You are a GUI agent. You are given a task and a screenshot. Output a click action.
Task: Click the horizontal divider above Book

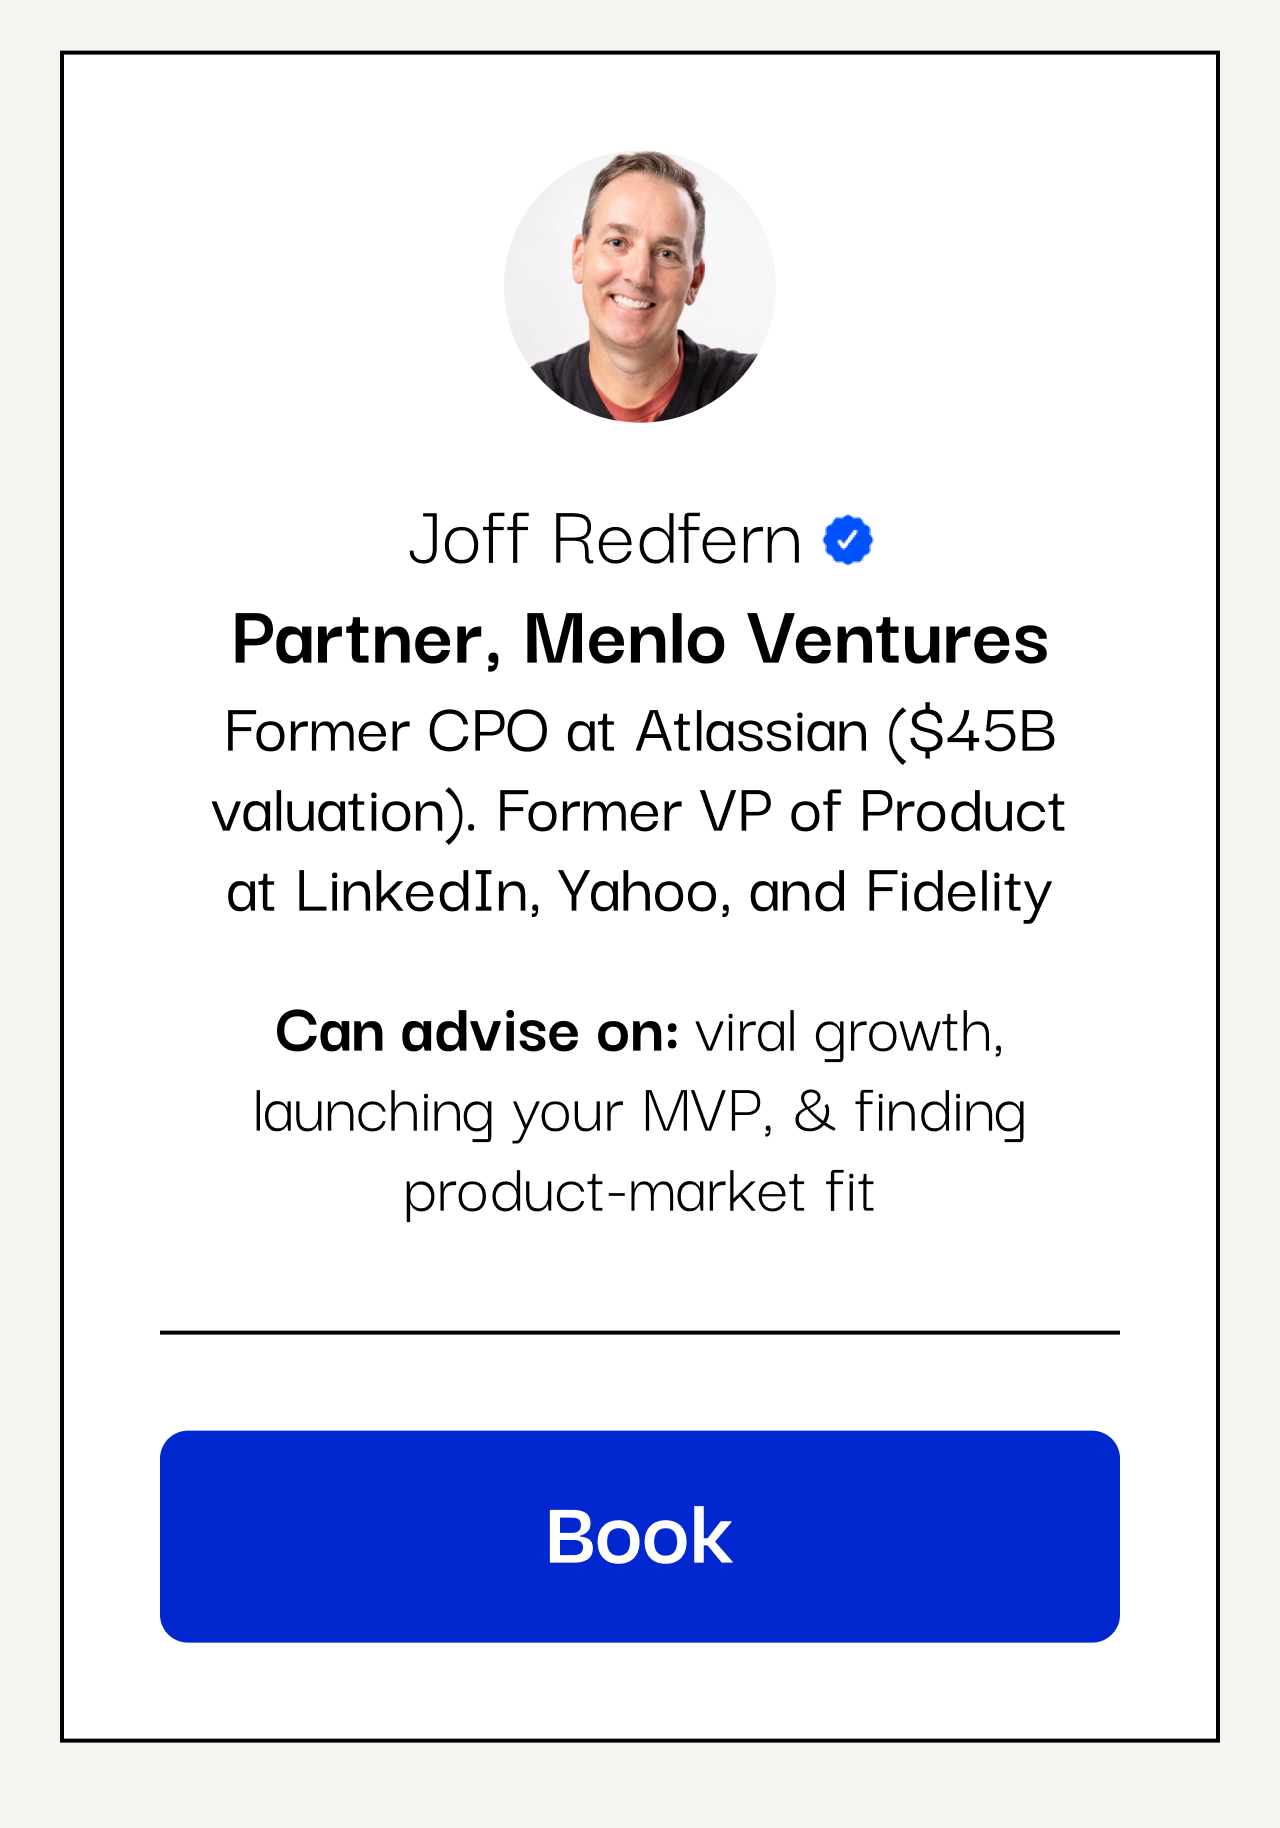click(640, 1332)
